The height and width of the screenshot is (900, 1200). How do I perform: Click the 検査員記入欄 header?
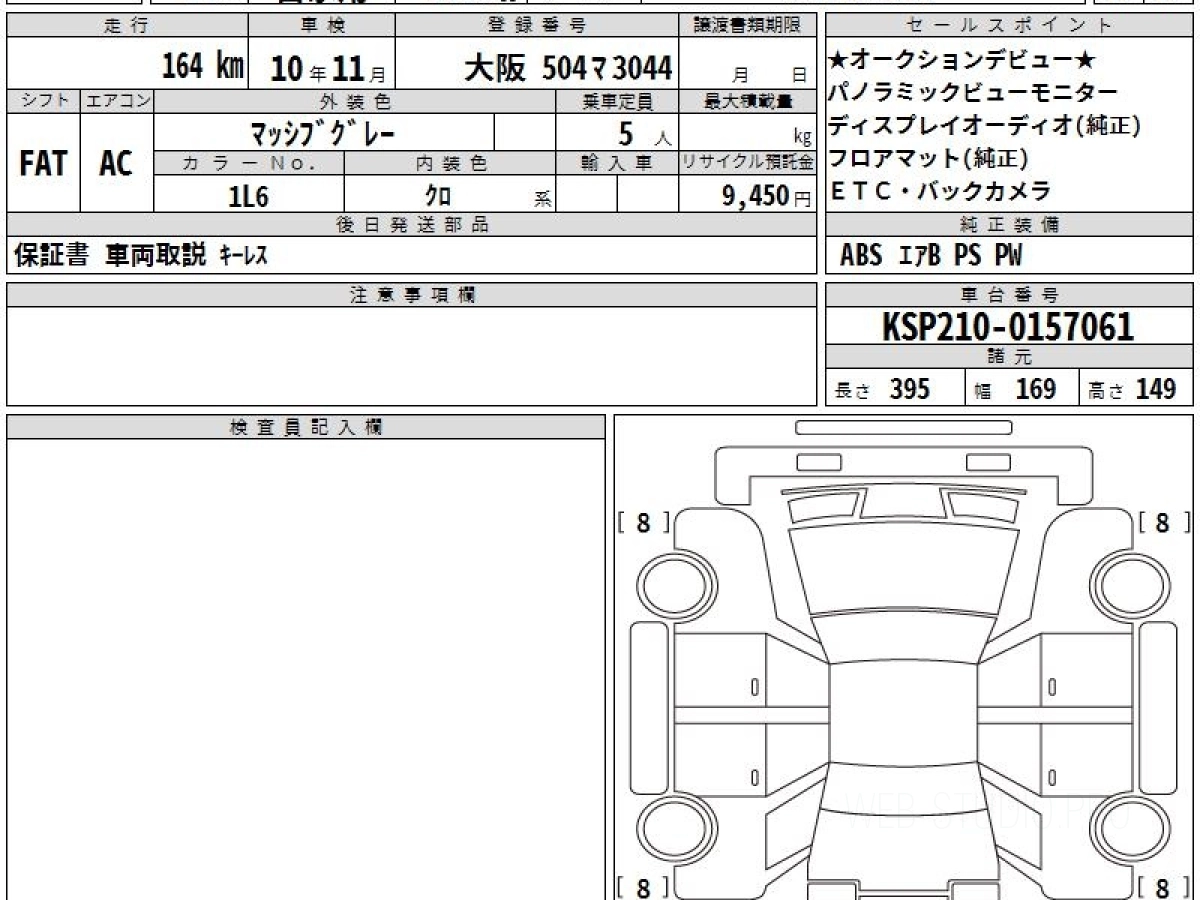click(x=306, y=428)
